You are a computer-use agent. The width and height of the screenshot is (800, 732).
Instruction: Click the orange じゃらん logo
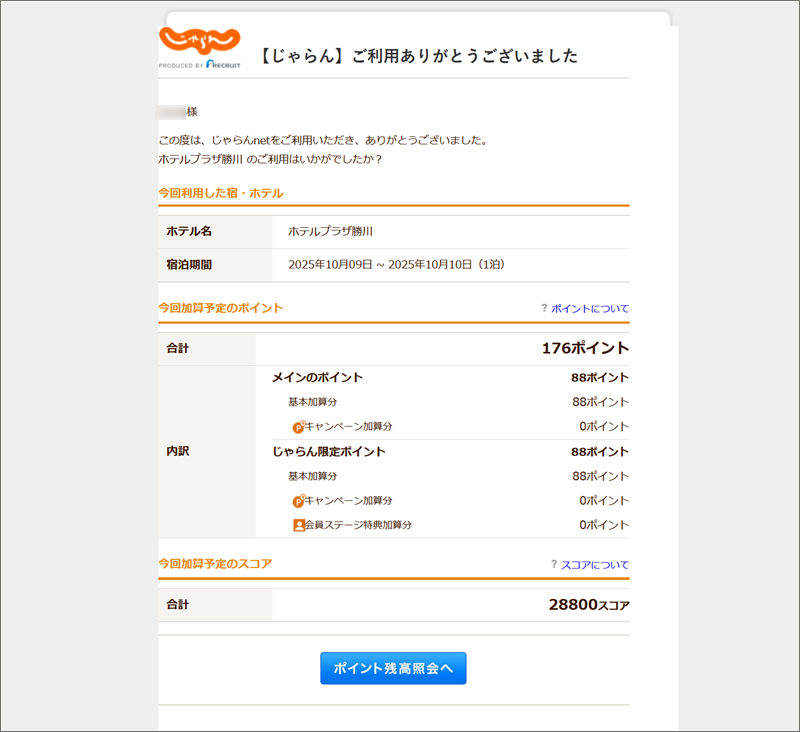pos(199,41)
